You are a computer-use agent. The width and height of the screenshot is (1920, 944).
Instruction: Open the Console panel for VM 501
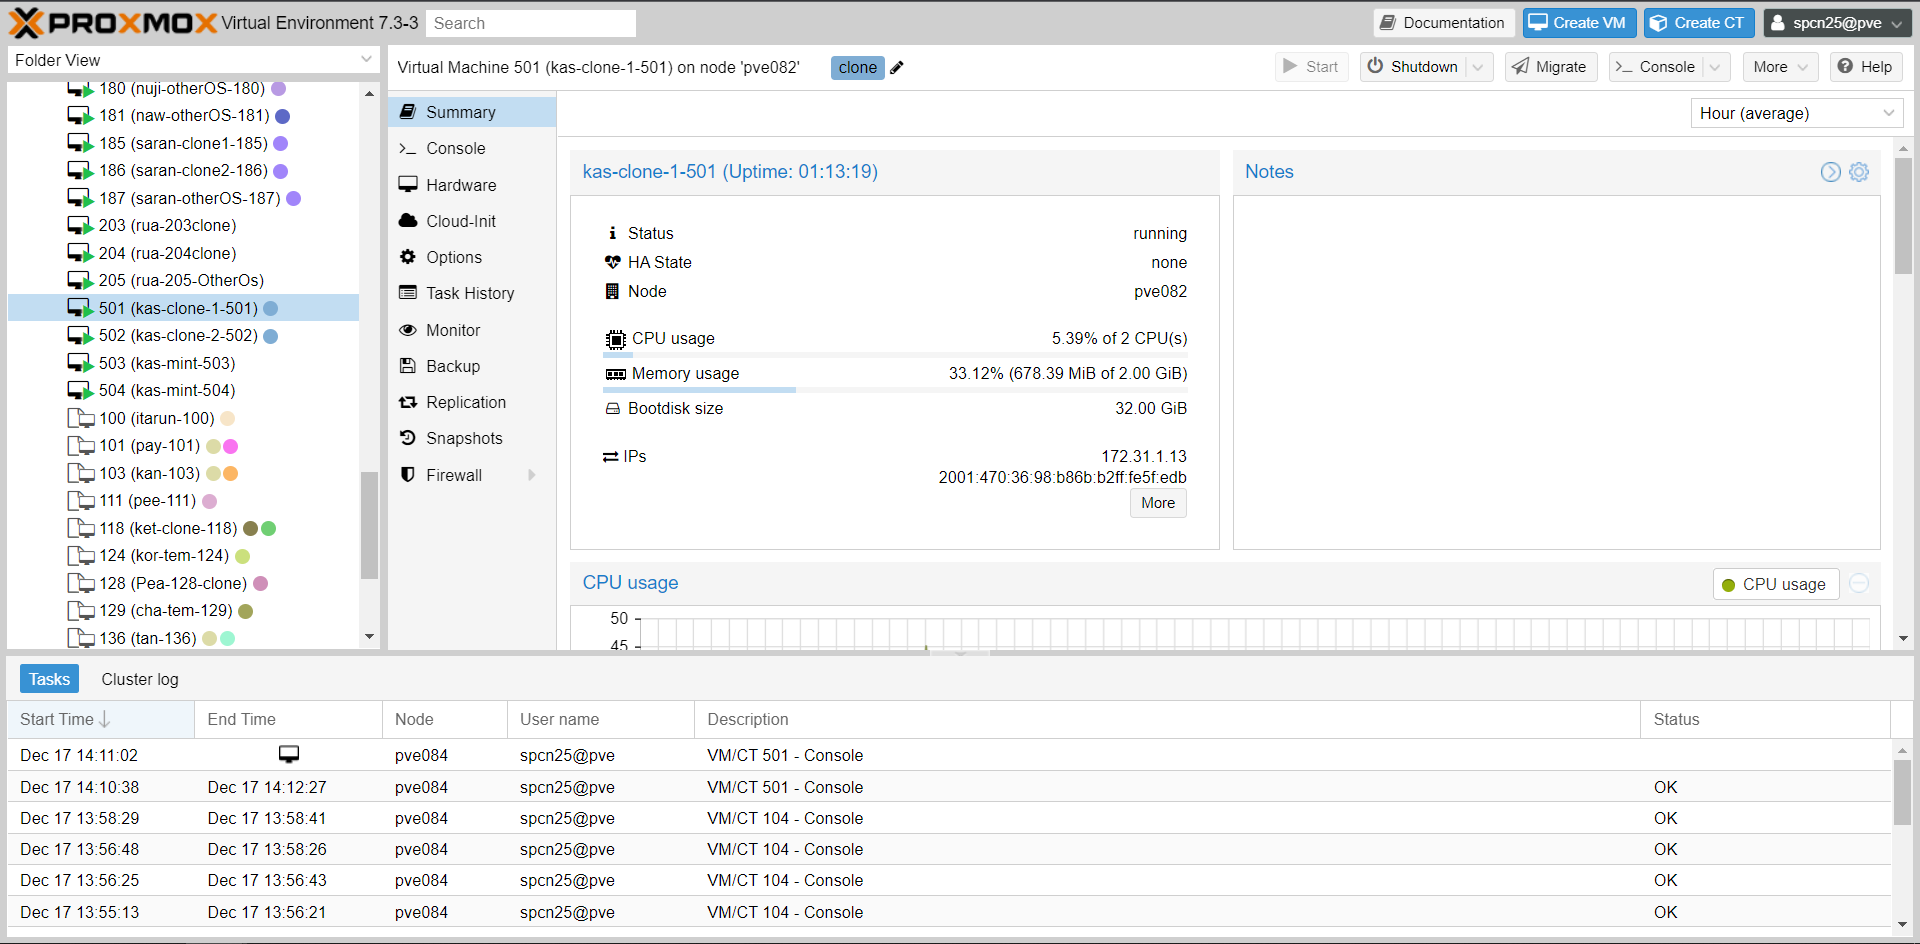(x=455, y=148)
